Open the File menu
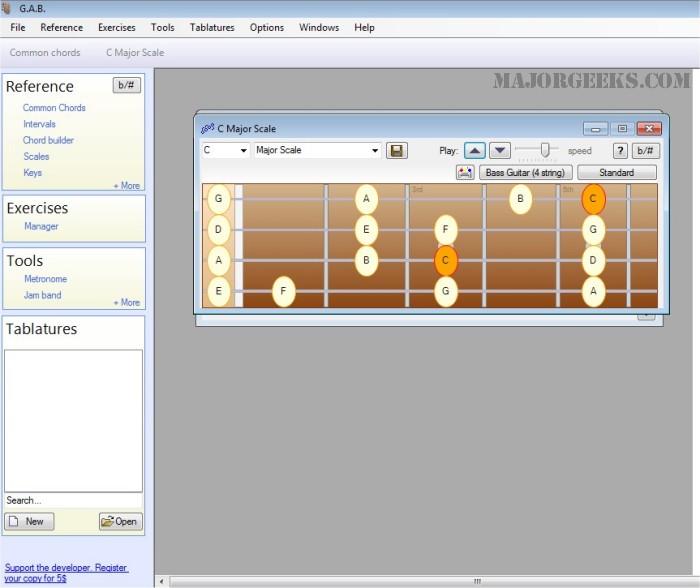The width and height of the screenshot is (700, 588). [18, 28]
